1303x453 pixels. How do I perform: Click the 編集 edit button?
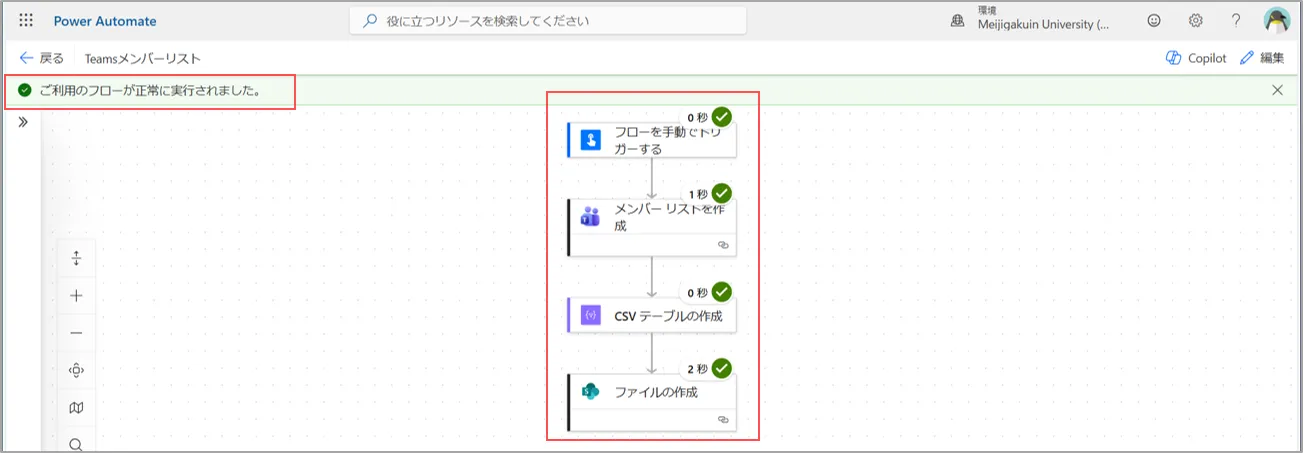tap(1262, 58)
